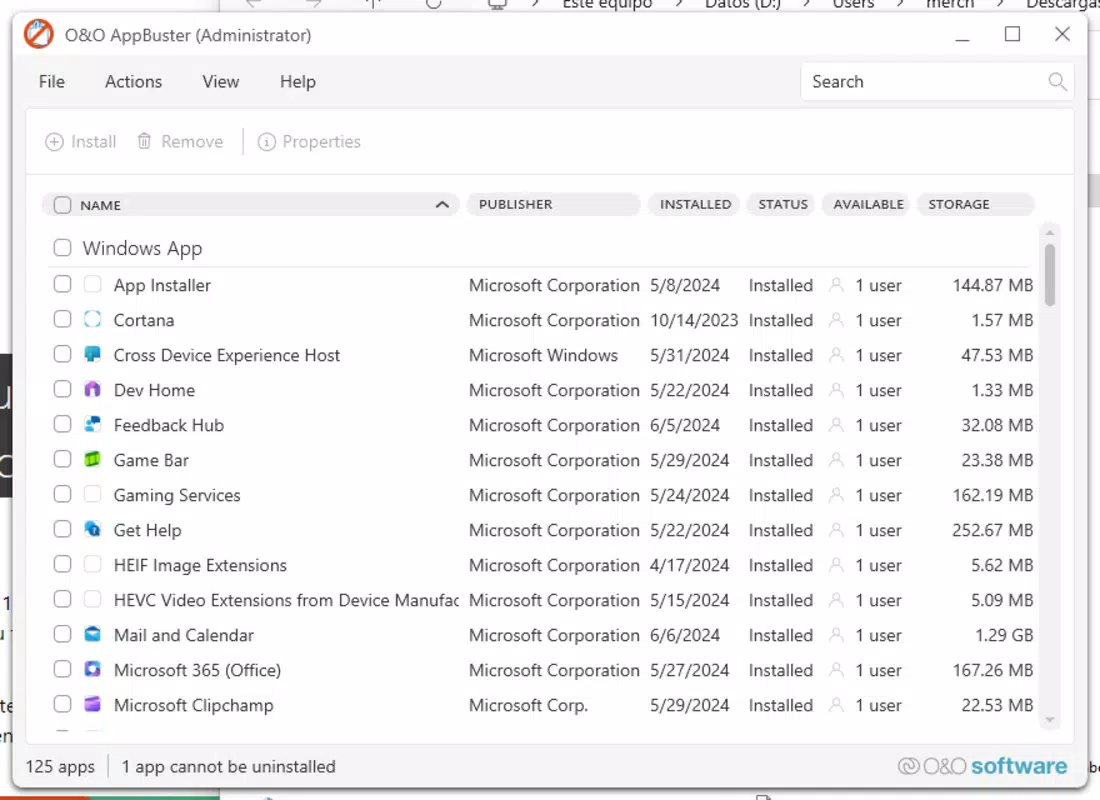
Task: Tick the Game Bar checkbox
Action: [62, 460]
